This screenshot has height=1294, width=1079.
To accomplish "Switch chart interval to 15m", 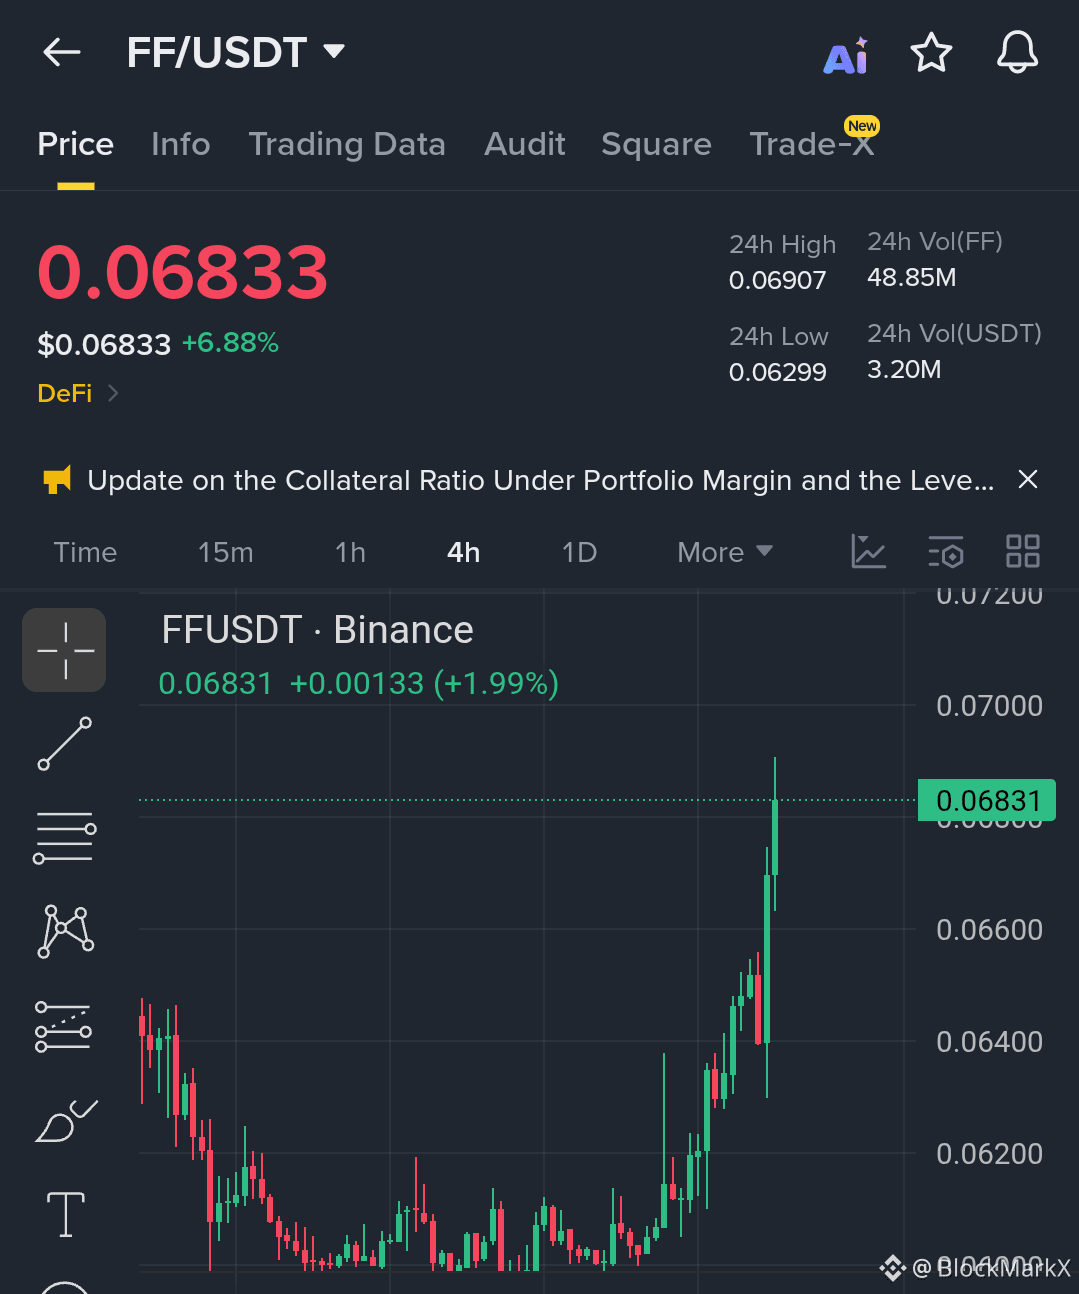I will click(x=226, y=552).
